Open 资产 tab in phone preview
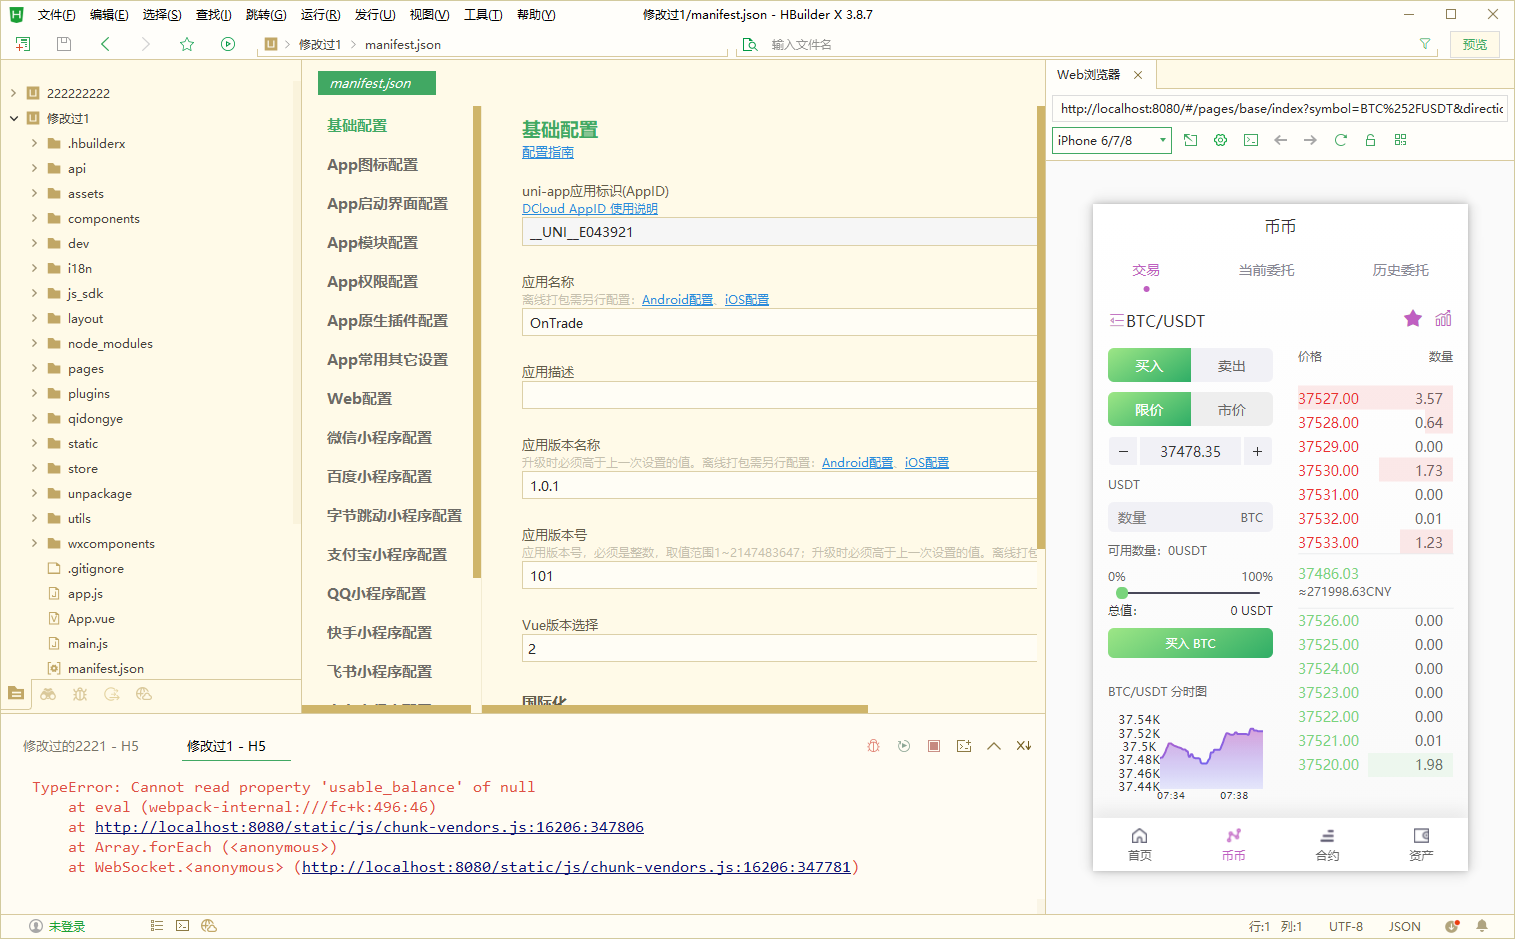This screenshot has width=1515, height=939. (x=1421, y=845)
